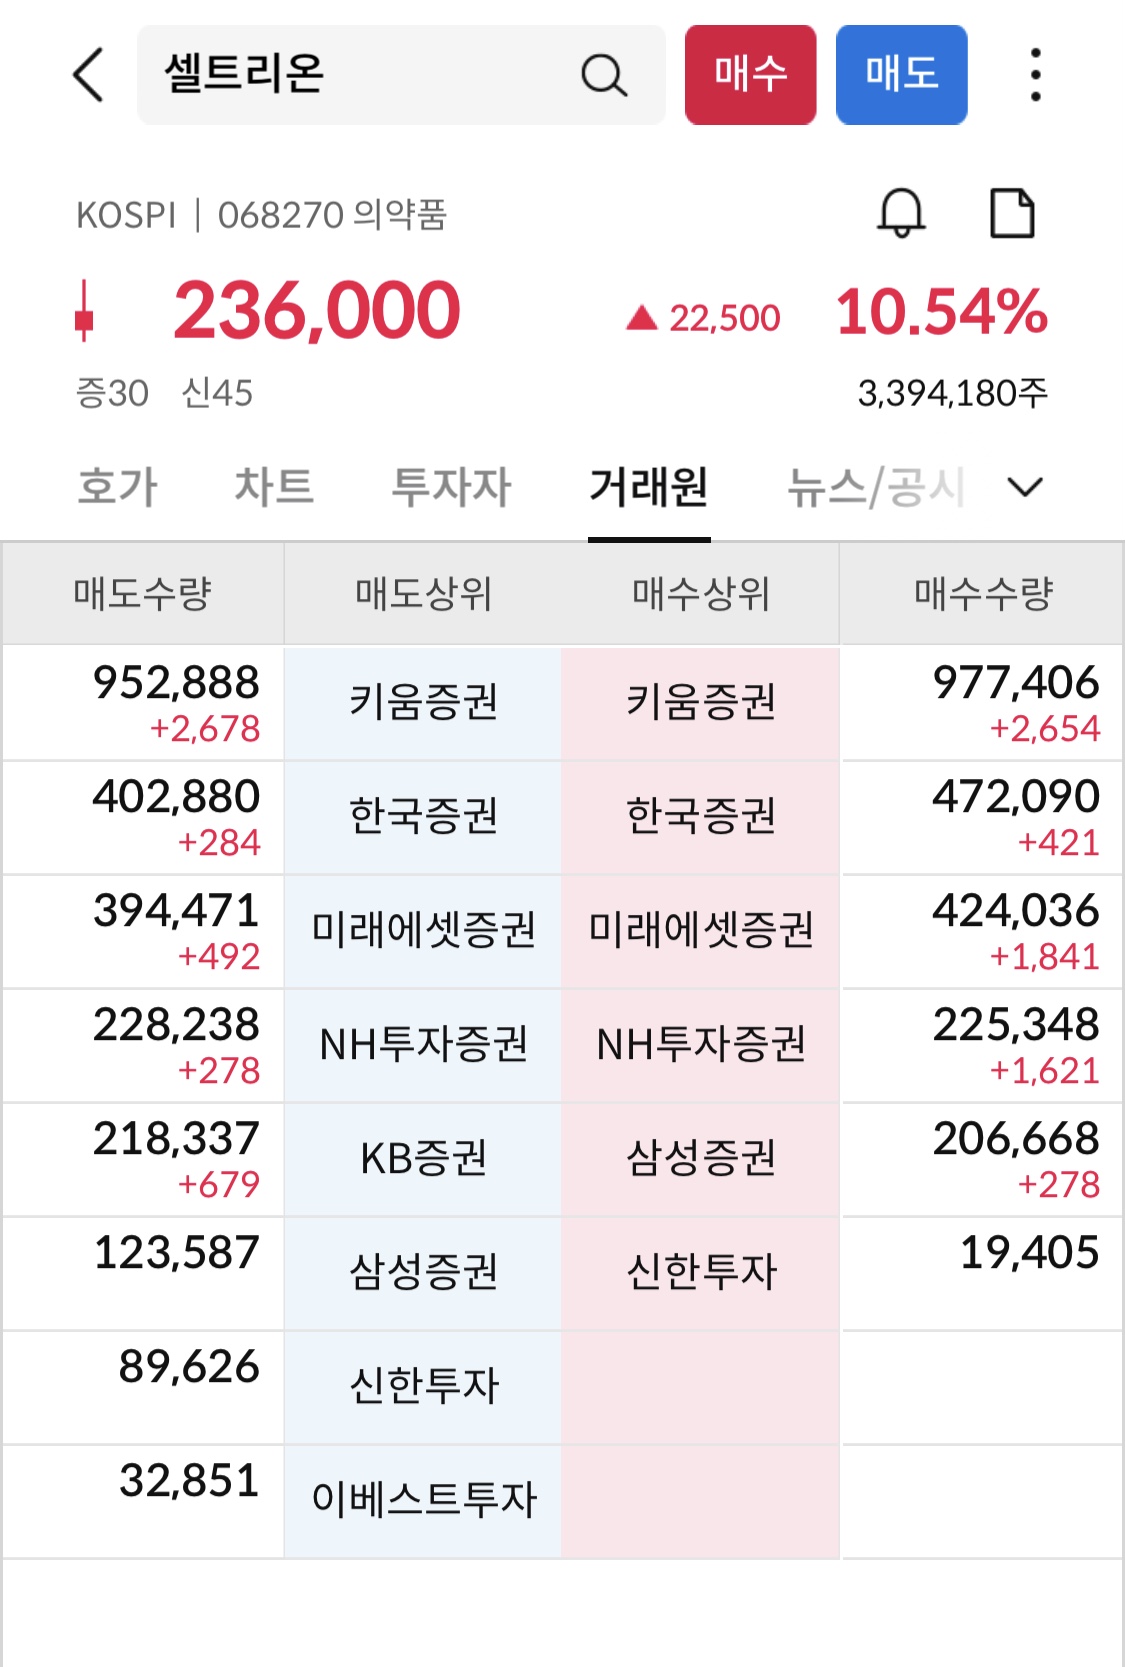Select 키움증권 in the 매도상위 column
This screenshot has height=1667, width=1125.
click(423, 702)
